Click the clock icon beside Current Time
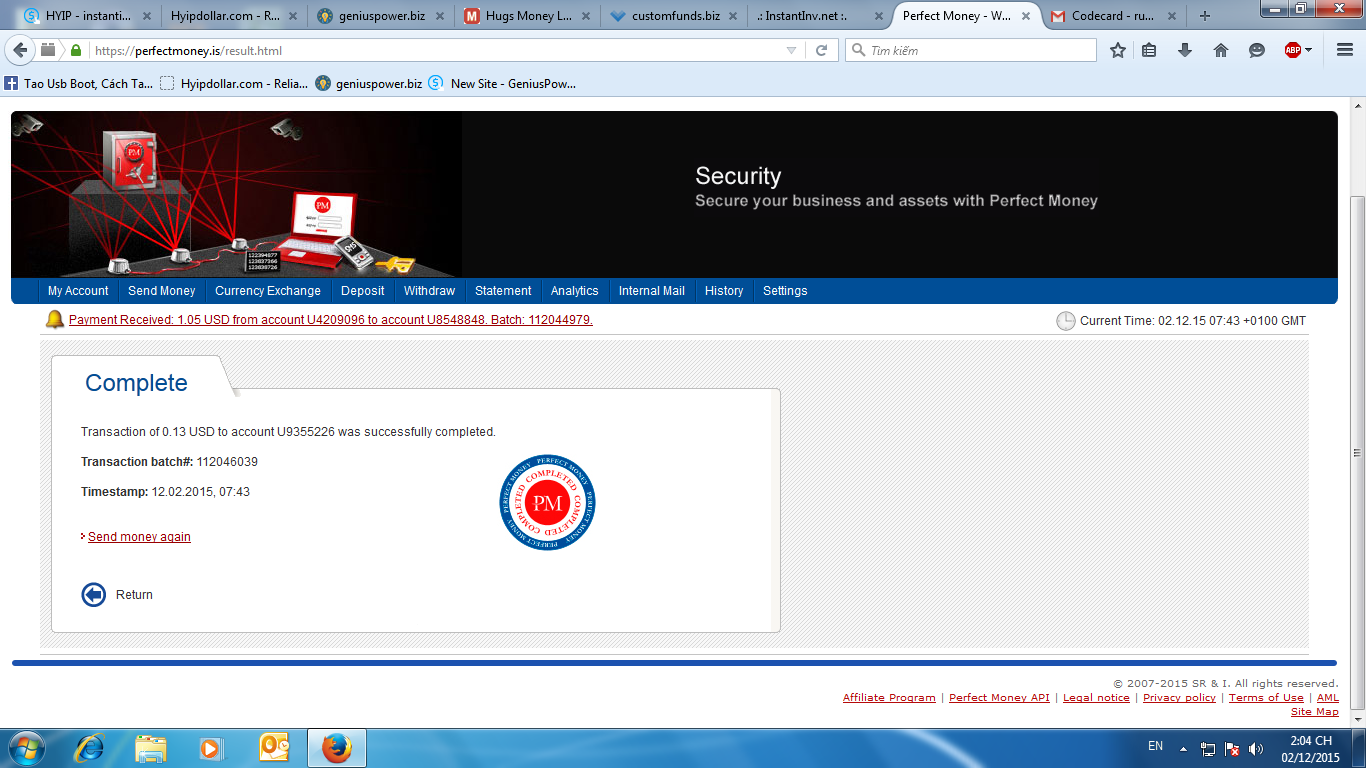 [1066, 321]
